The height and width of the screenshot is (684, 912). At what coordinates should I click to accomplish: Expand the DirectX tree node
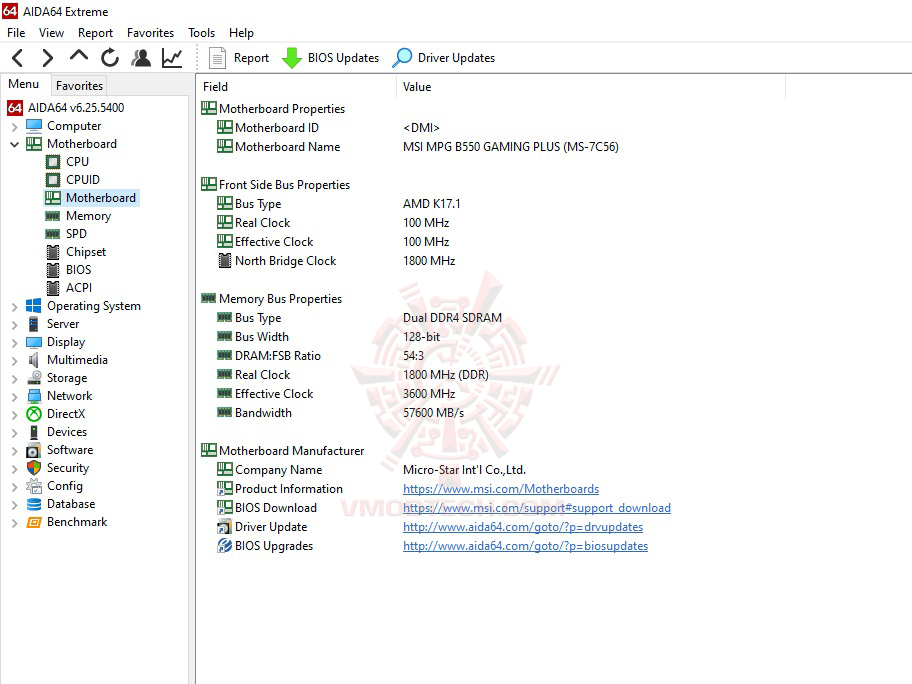click(15, 415)
